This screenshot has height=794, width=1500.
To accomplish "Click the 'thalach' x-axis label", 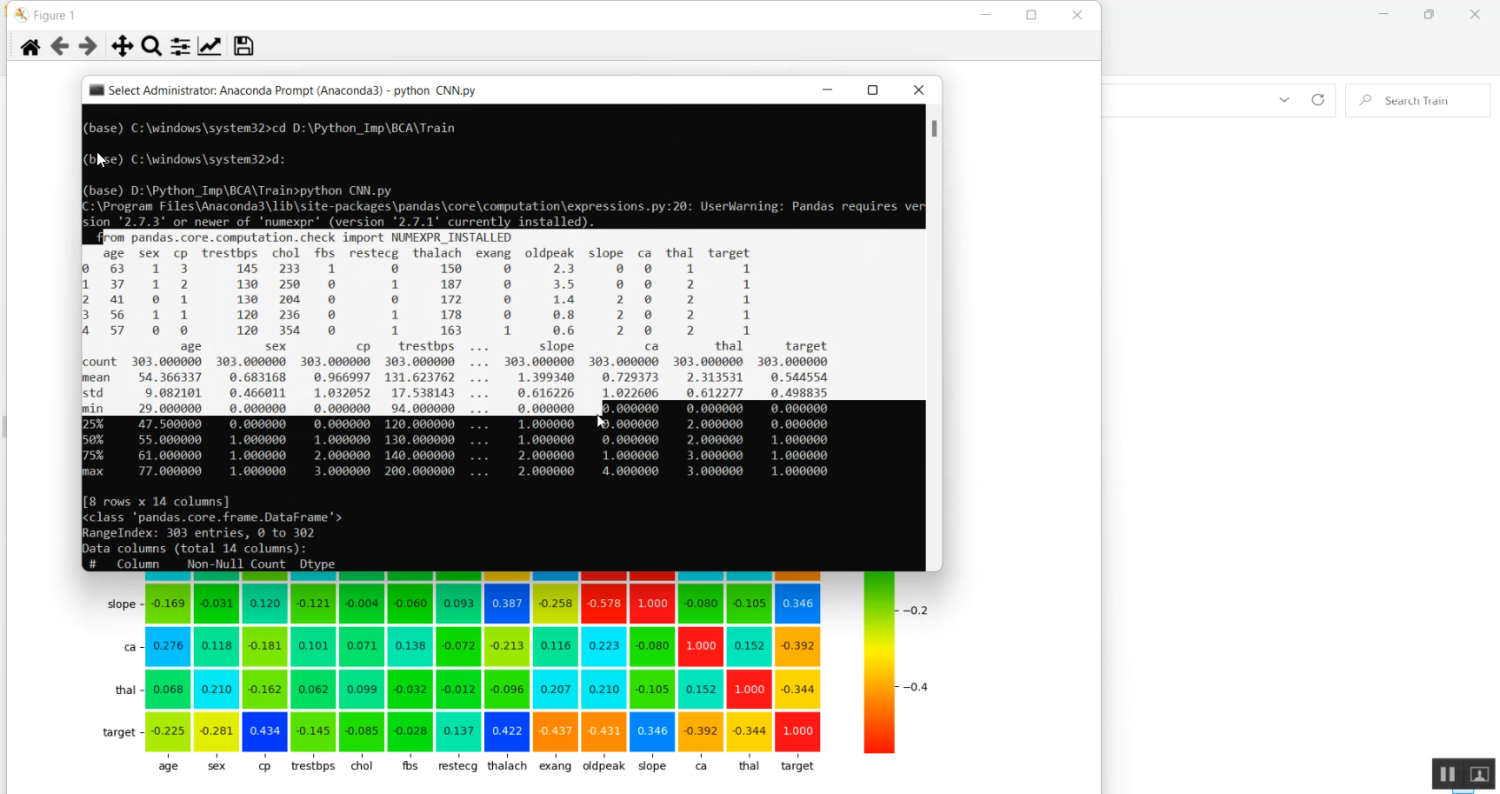I will [507, 766].
